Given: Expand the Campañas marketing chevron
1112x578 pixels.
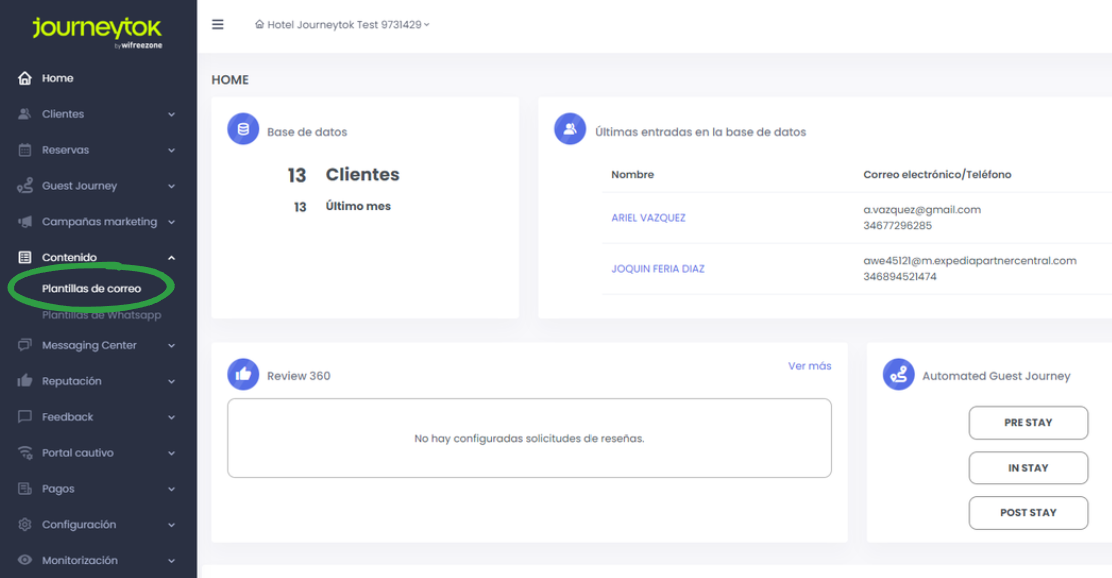Looking at the screenshot, I should [x=171, y=222].
